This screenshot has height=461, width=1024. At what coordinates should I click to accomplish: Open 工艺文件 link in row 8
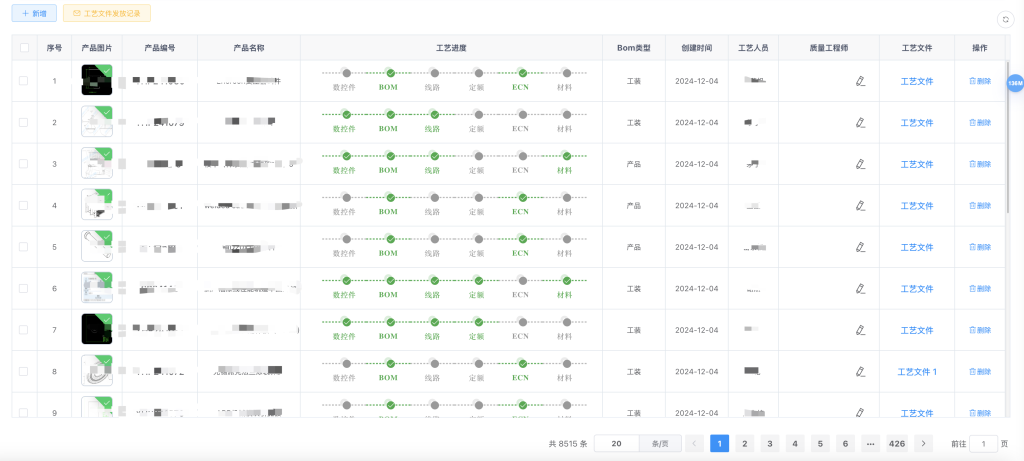[x=917, y=371]
